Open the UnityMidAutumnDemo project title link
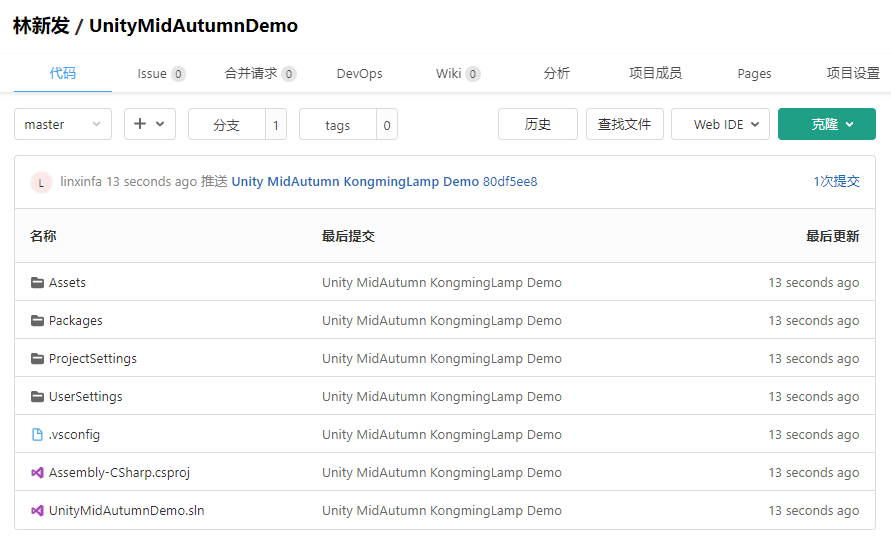Screen dimensions: 891x543 click(x=193, y=26)
